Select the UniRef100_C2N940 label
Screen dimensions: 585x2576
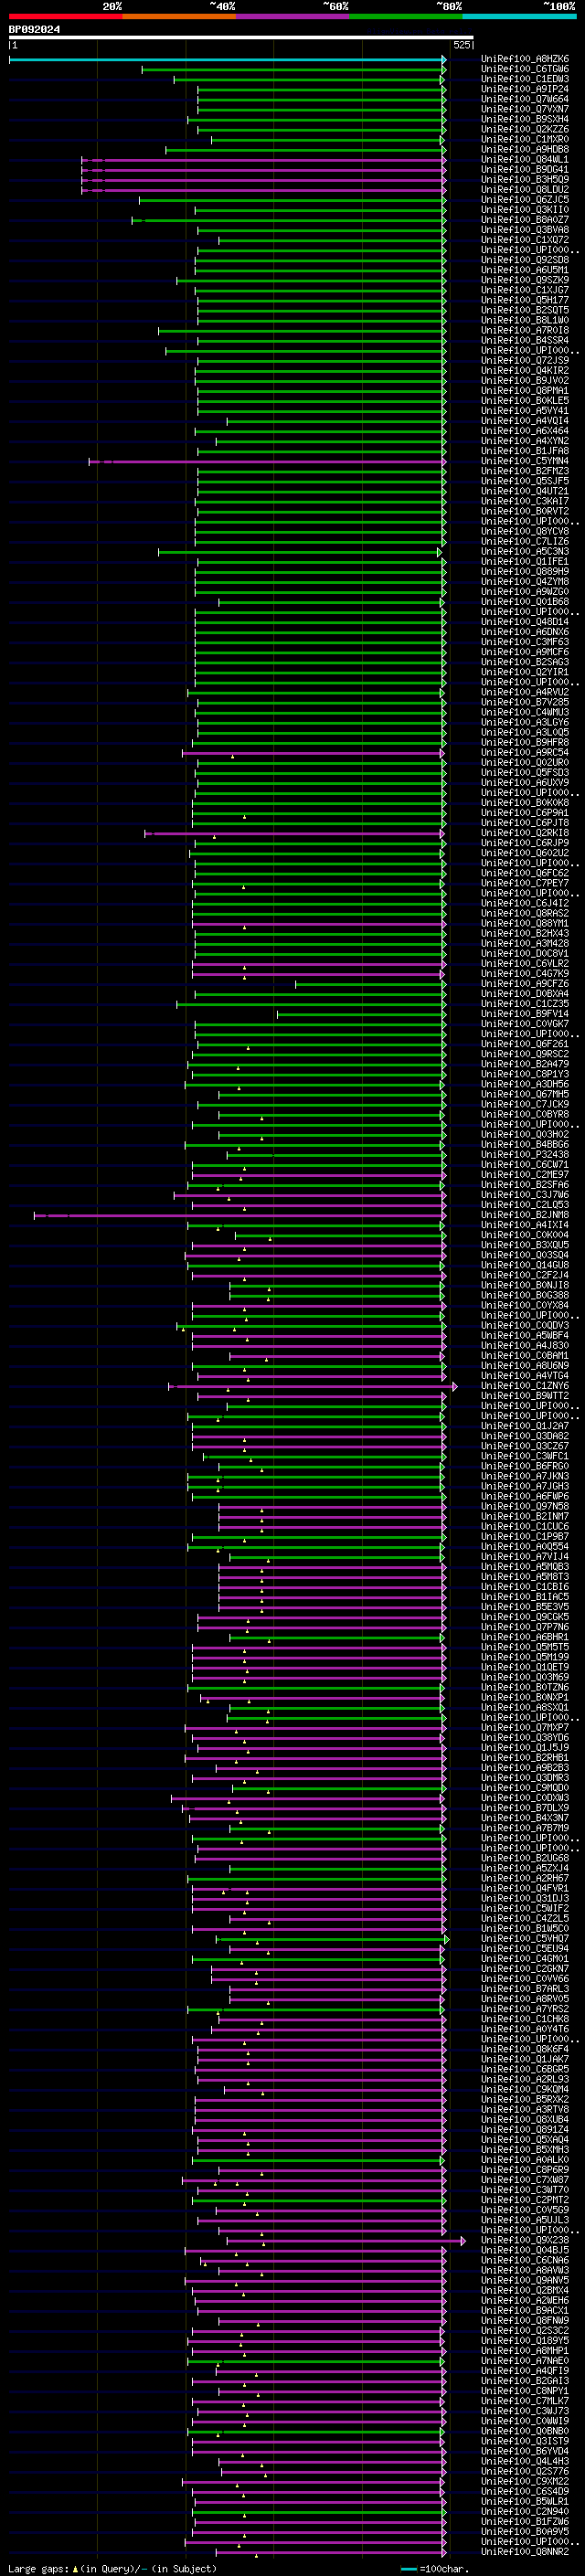[x=525, y=2512]
